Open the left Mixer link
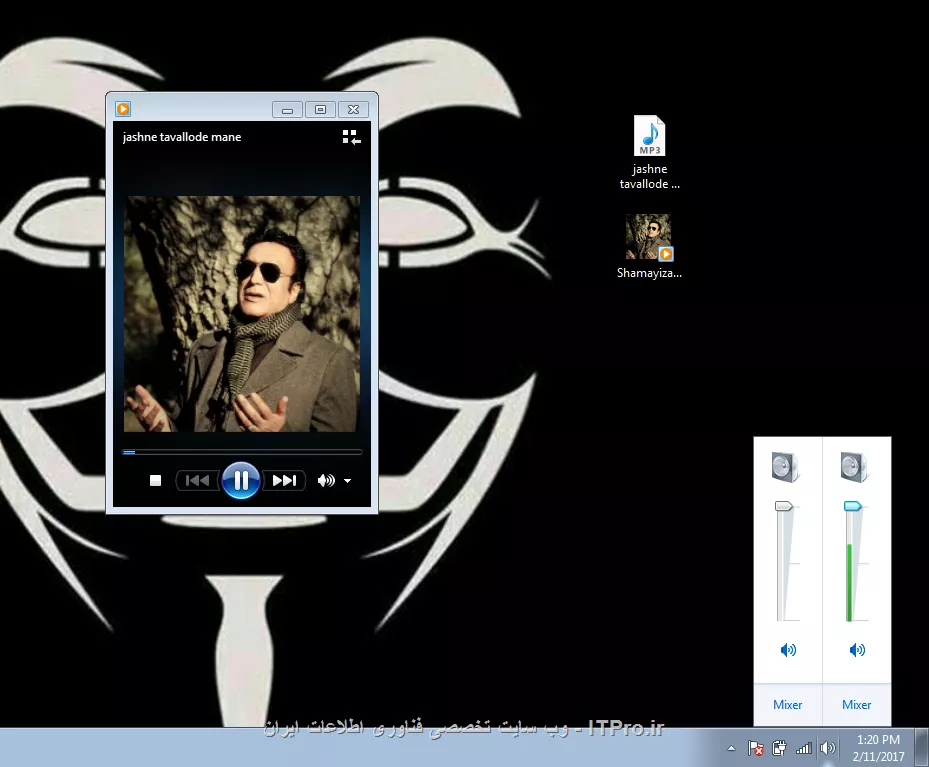 (x=787, y=705)
